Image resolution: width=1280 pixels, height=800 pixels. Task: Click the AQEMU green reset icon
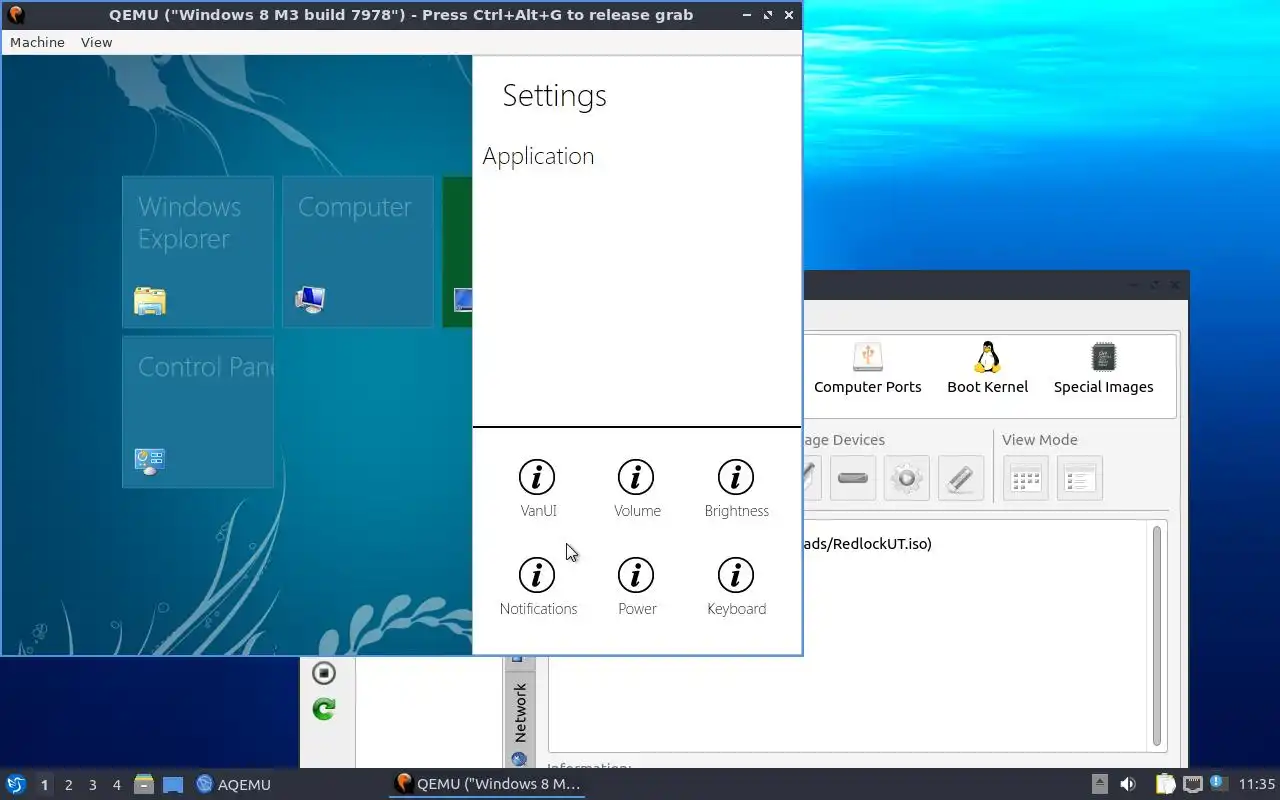coord(323,709)
